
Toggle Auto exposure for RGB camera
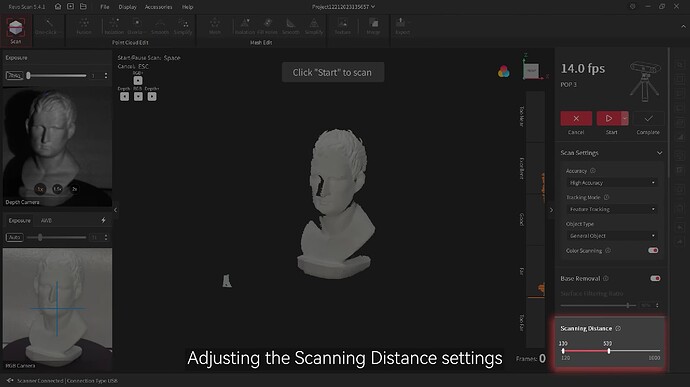(x=15, y=237)
